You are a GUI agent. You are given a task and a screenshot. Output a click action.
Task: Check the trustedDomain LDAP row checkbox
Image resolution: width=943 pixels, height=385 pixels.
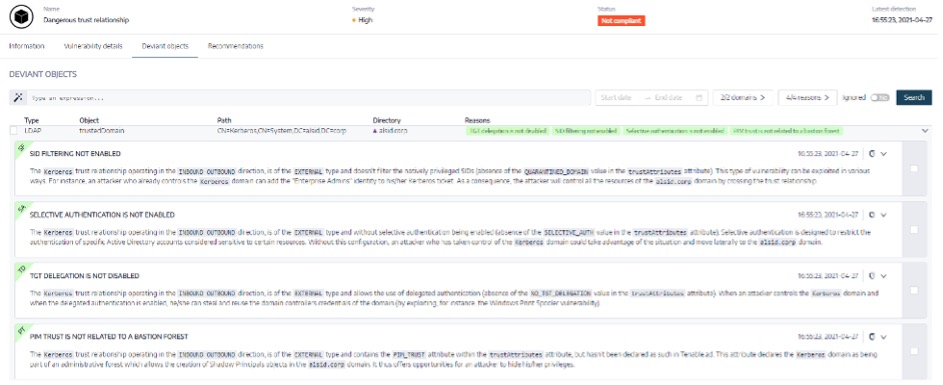pos(13,131)
